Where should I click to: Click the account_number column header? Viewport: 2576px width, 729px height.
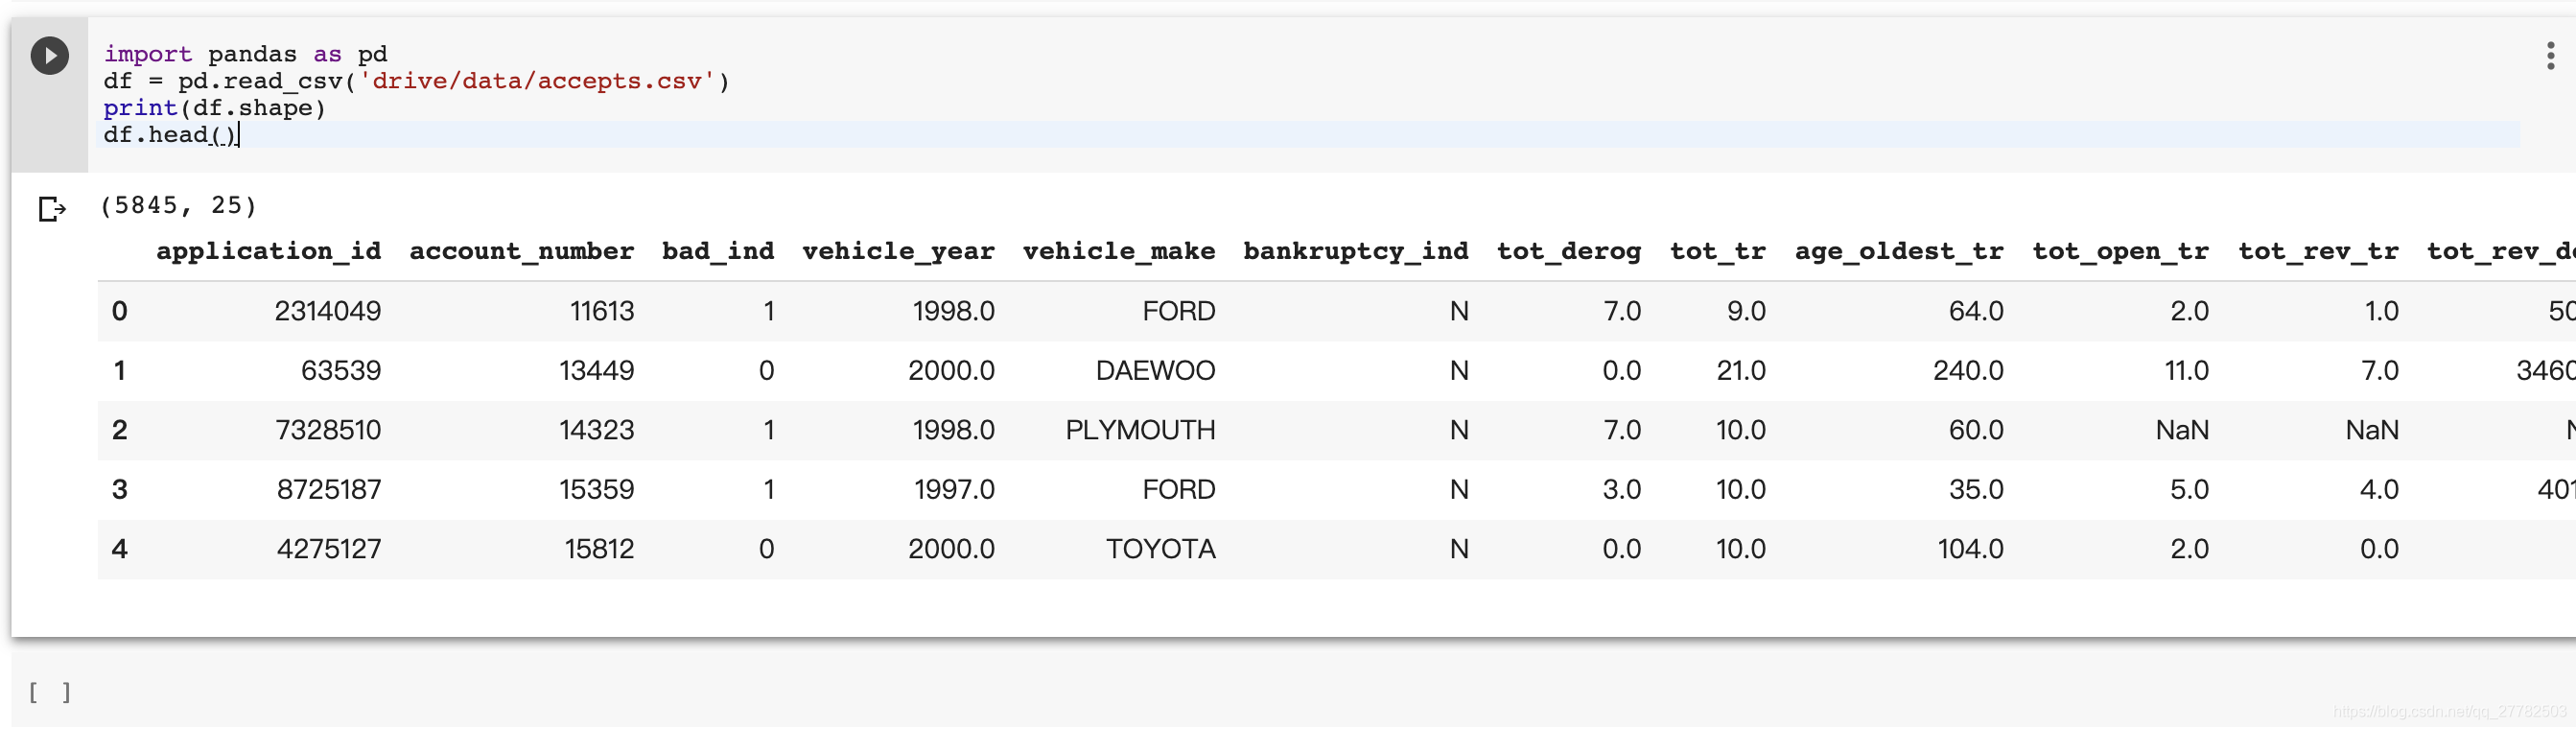(521, 251)
